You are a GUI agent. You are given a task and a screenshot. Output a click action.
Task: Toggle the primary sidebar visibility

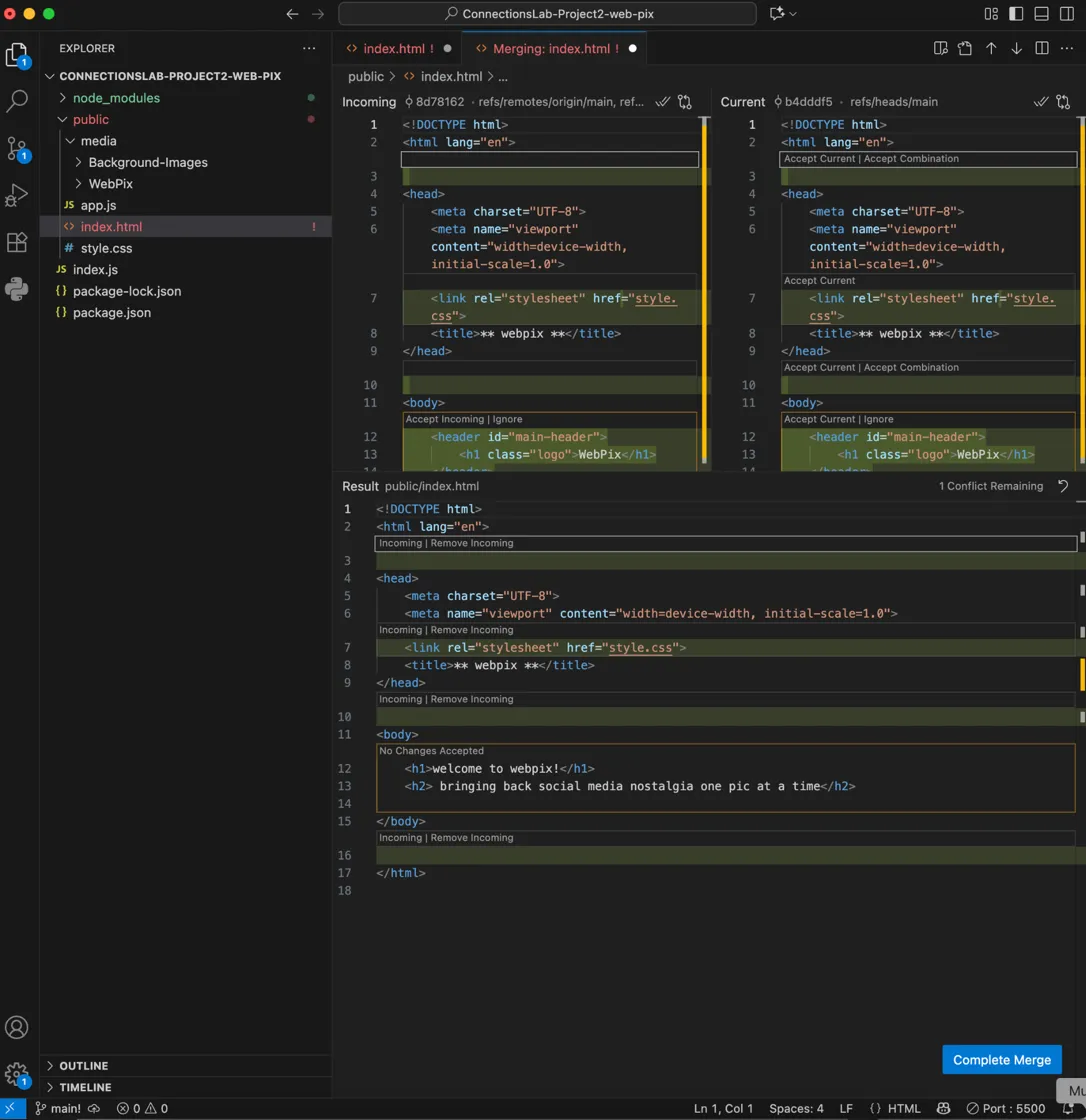click(1016, 14)
